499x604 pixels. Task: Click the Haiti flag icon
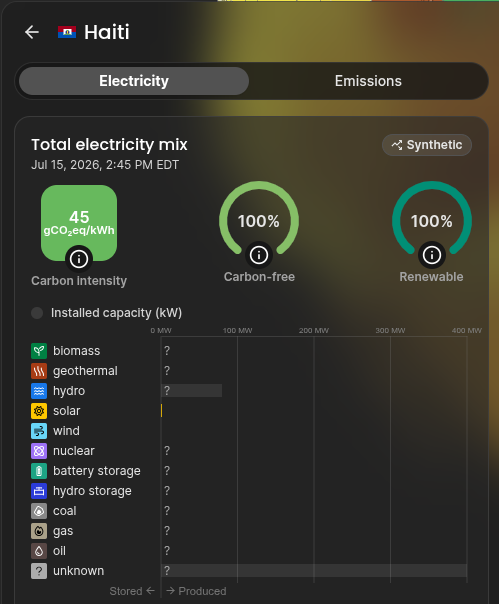tap(67, 32)
